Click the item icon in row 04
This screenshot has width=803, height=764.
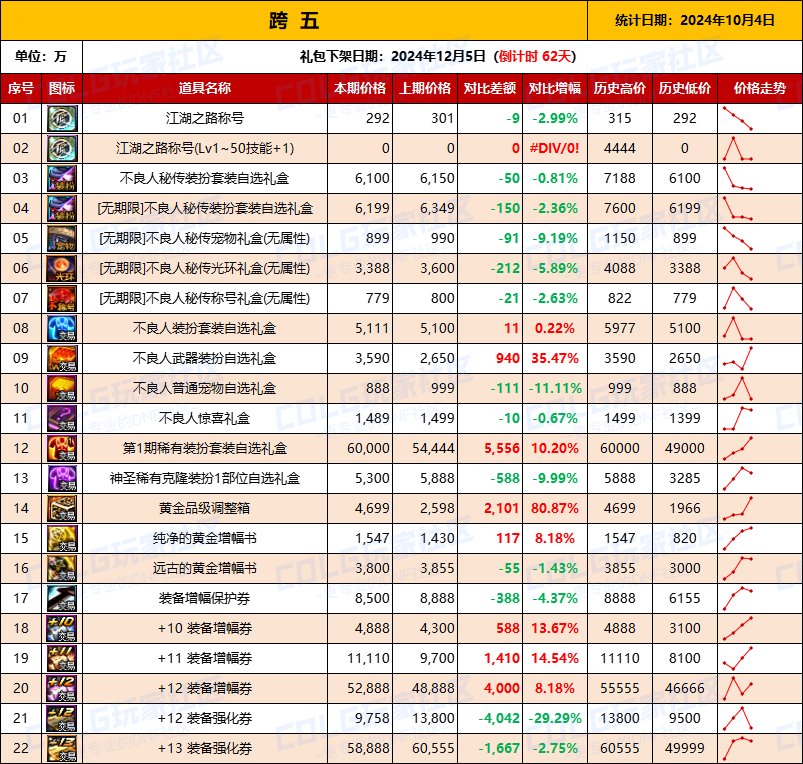(x=62, y=208)
